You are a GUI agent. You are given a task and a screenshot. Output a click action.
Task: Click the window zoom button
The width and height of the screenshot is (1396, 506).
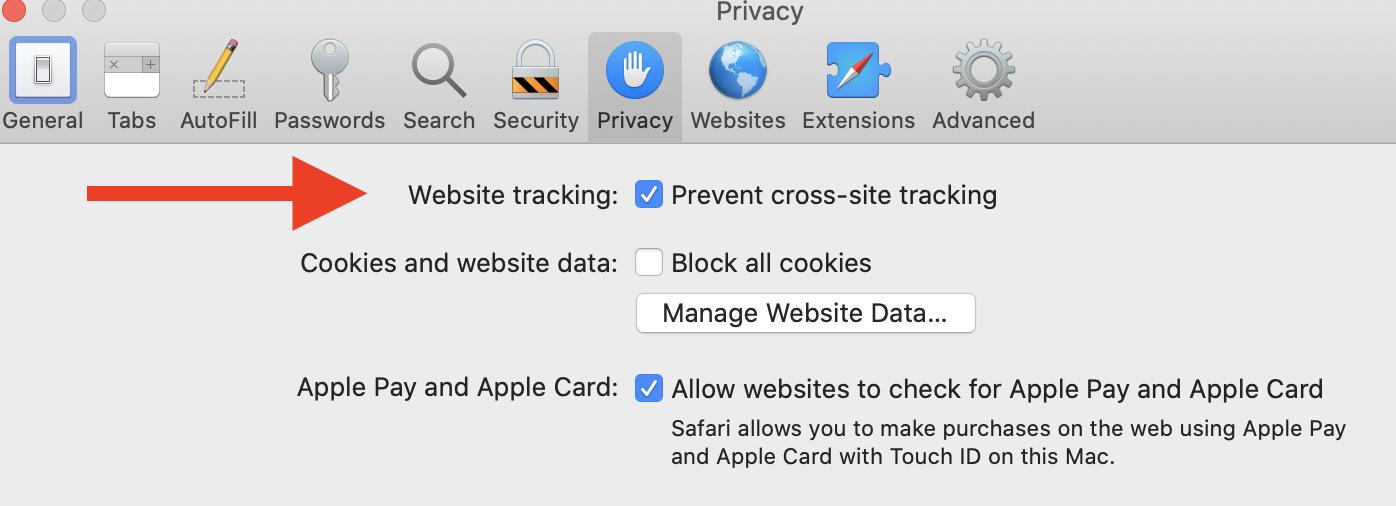pyautogui.click(x=94, y=10)
